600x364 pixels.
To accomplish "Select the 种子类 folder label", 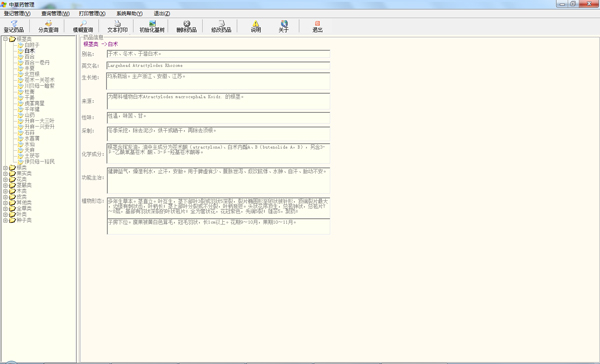I will tap(24, 220).
